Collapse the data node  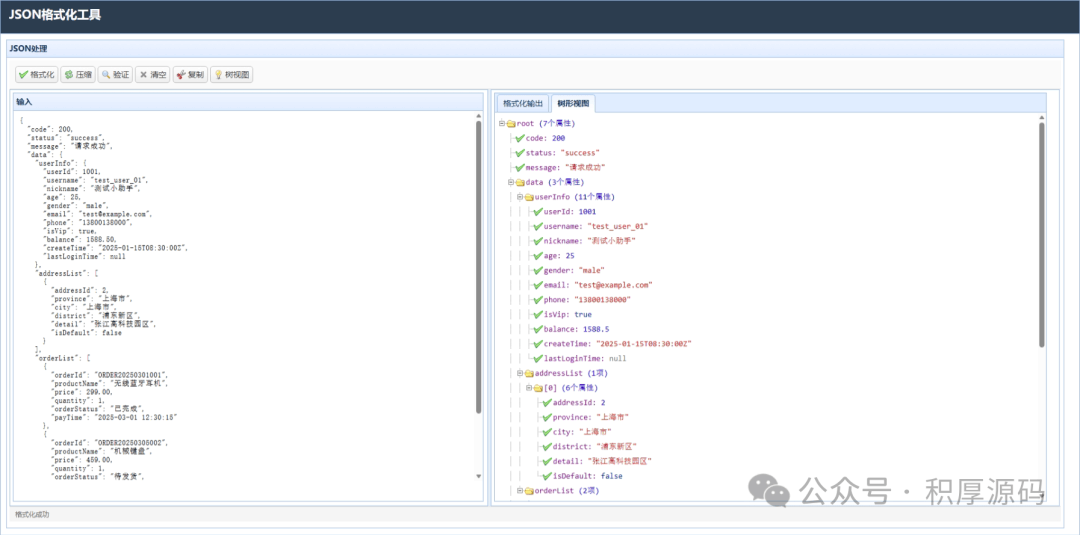click(510, 182)
